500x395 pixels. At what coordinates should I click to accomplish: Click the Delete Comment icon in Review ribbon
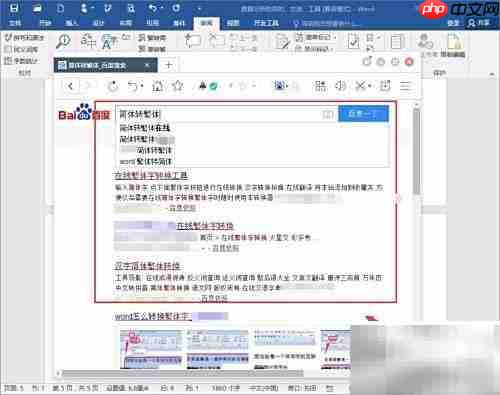coord(217,41)
